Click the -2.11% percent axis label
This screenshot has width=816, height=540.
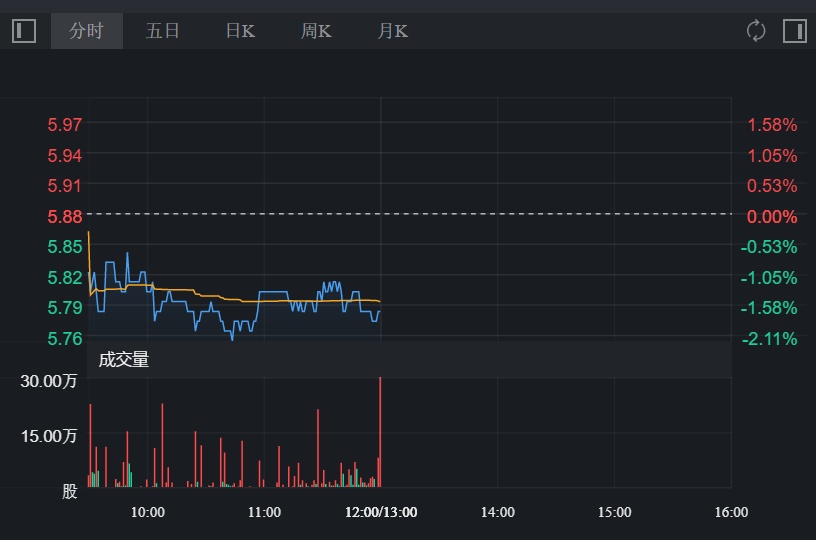tap(769, 339)
